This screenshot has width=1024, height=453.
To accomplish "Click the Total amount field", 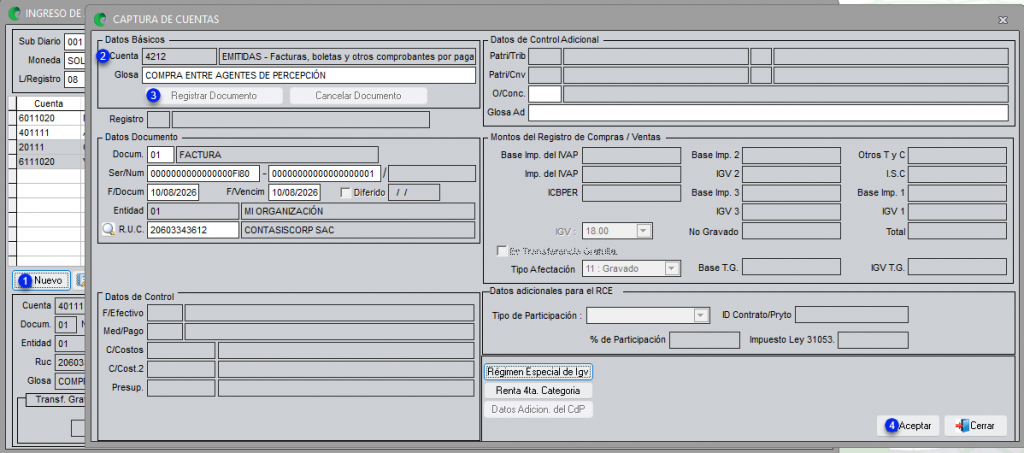I will (957, 231).
